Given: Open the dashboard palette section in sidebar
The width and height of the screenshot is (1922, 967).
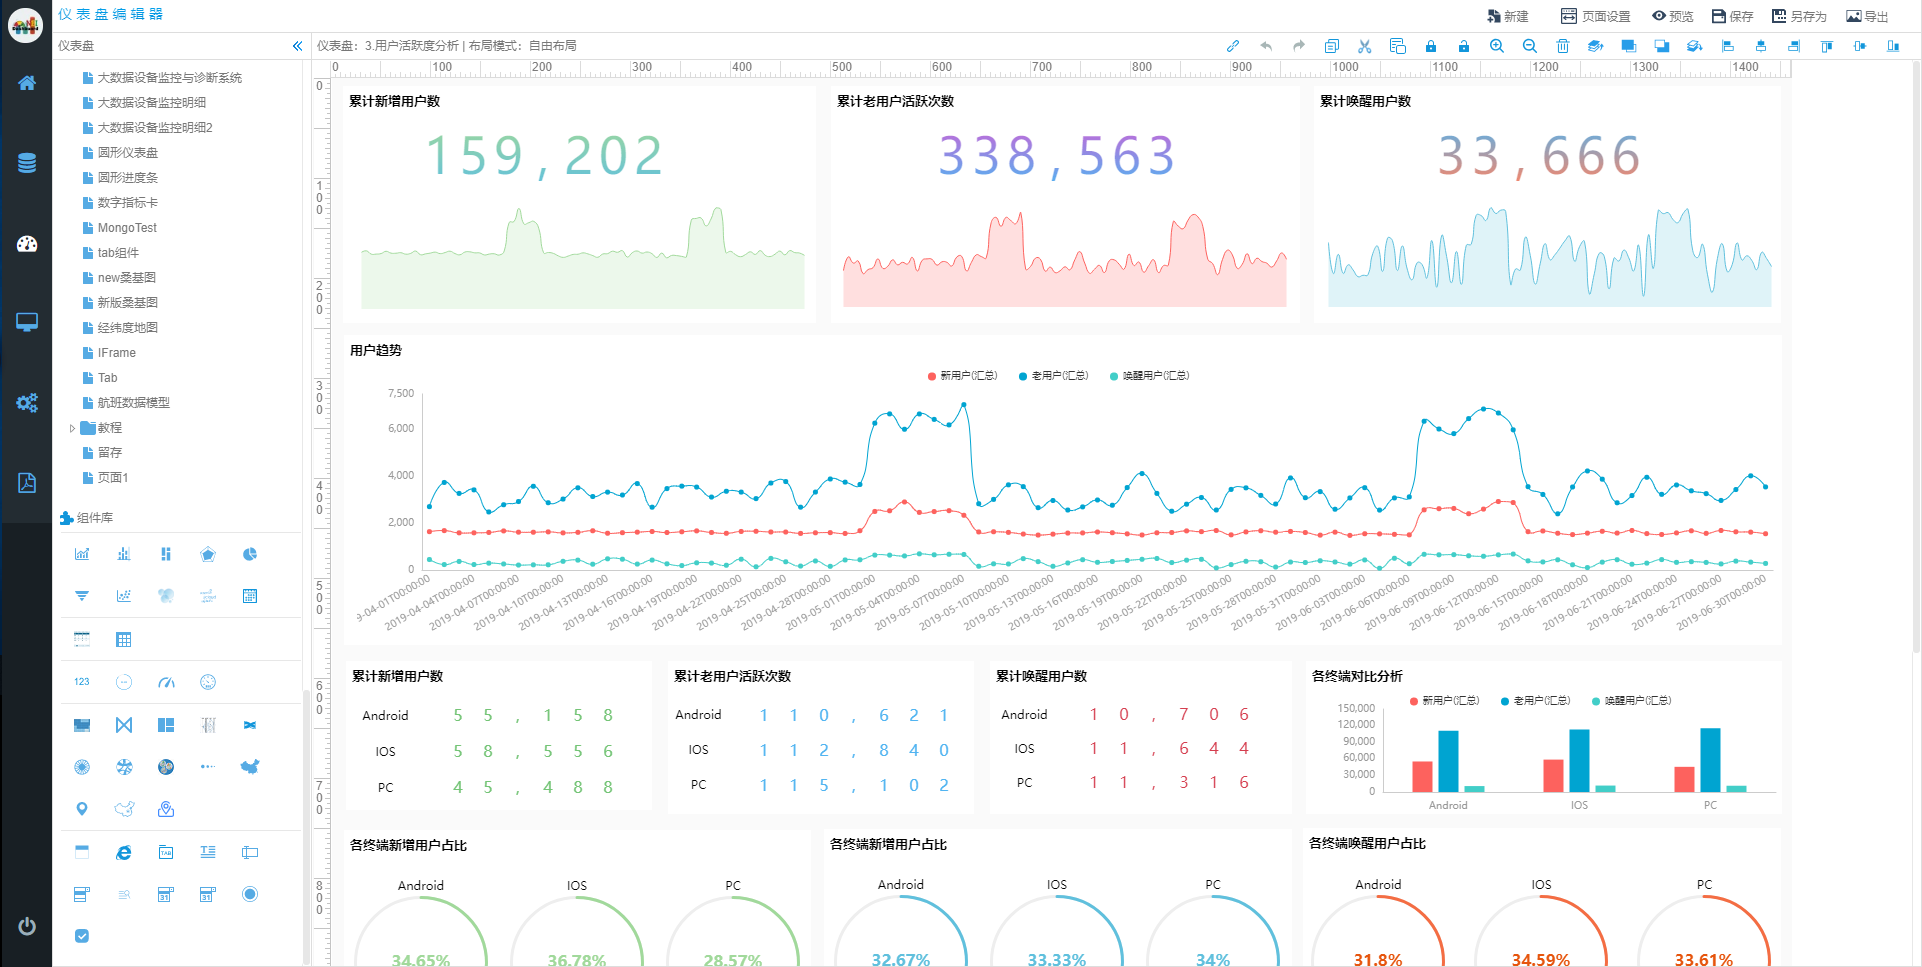Looking at the screenshot, I should tap(27, 243).
